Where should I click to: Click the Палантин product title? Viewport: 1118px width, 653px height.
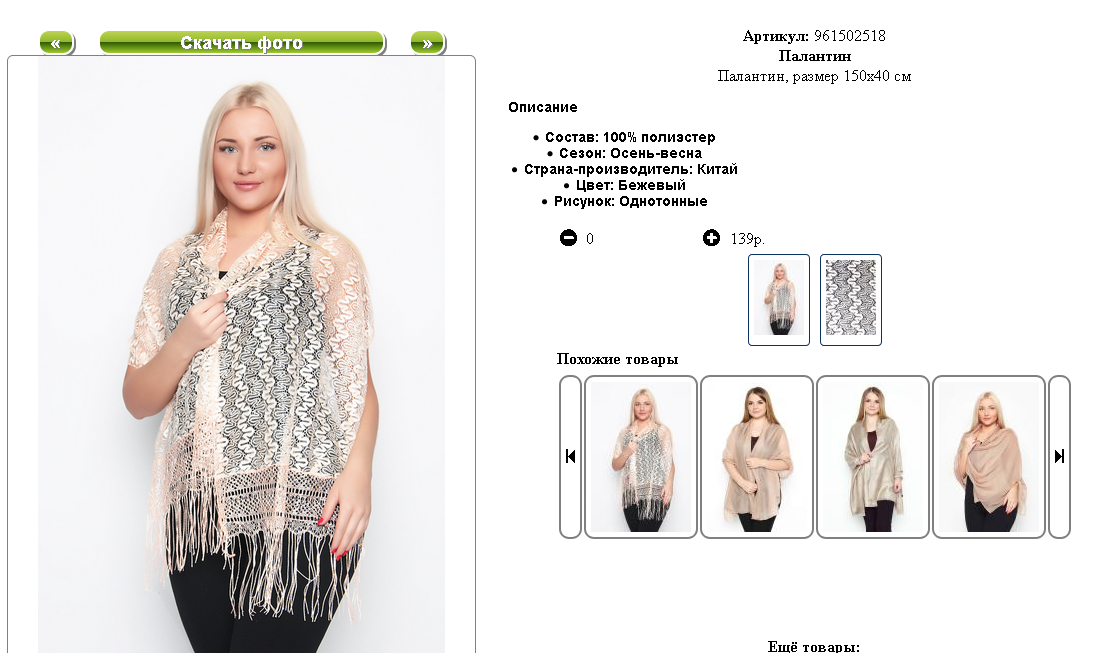814,56
